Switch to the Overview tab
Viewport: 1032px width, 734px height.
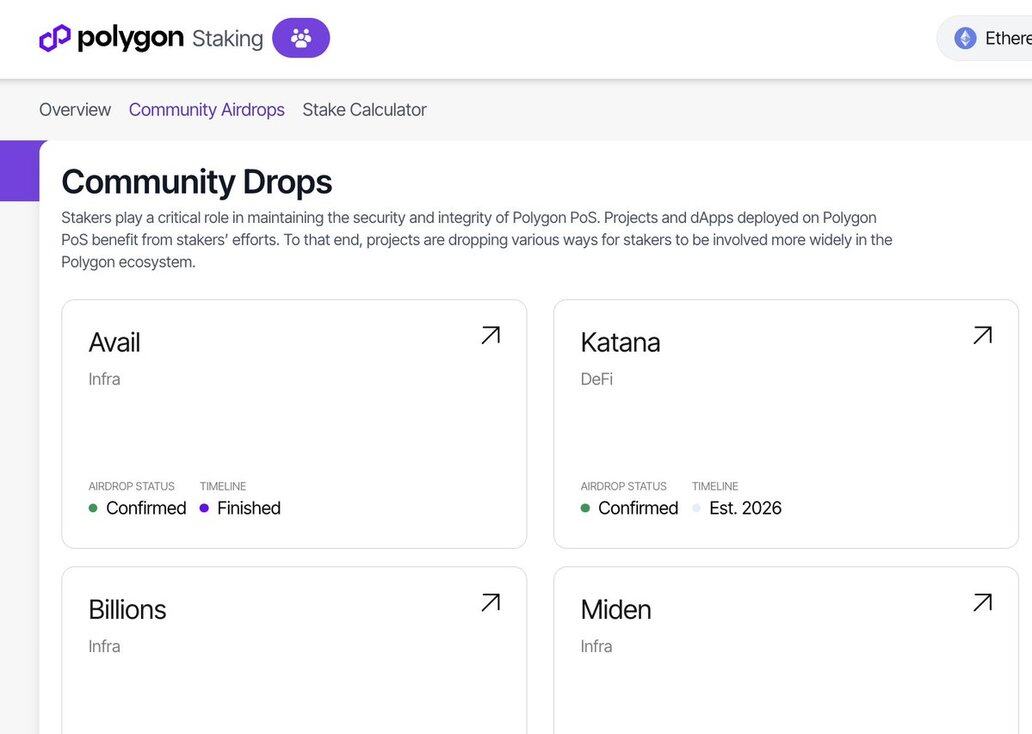(x=75, y=110)
